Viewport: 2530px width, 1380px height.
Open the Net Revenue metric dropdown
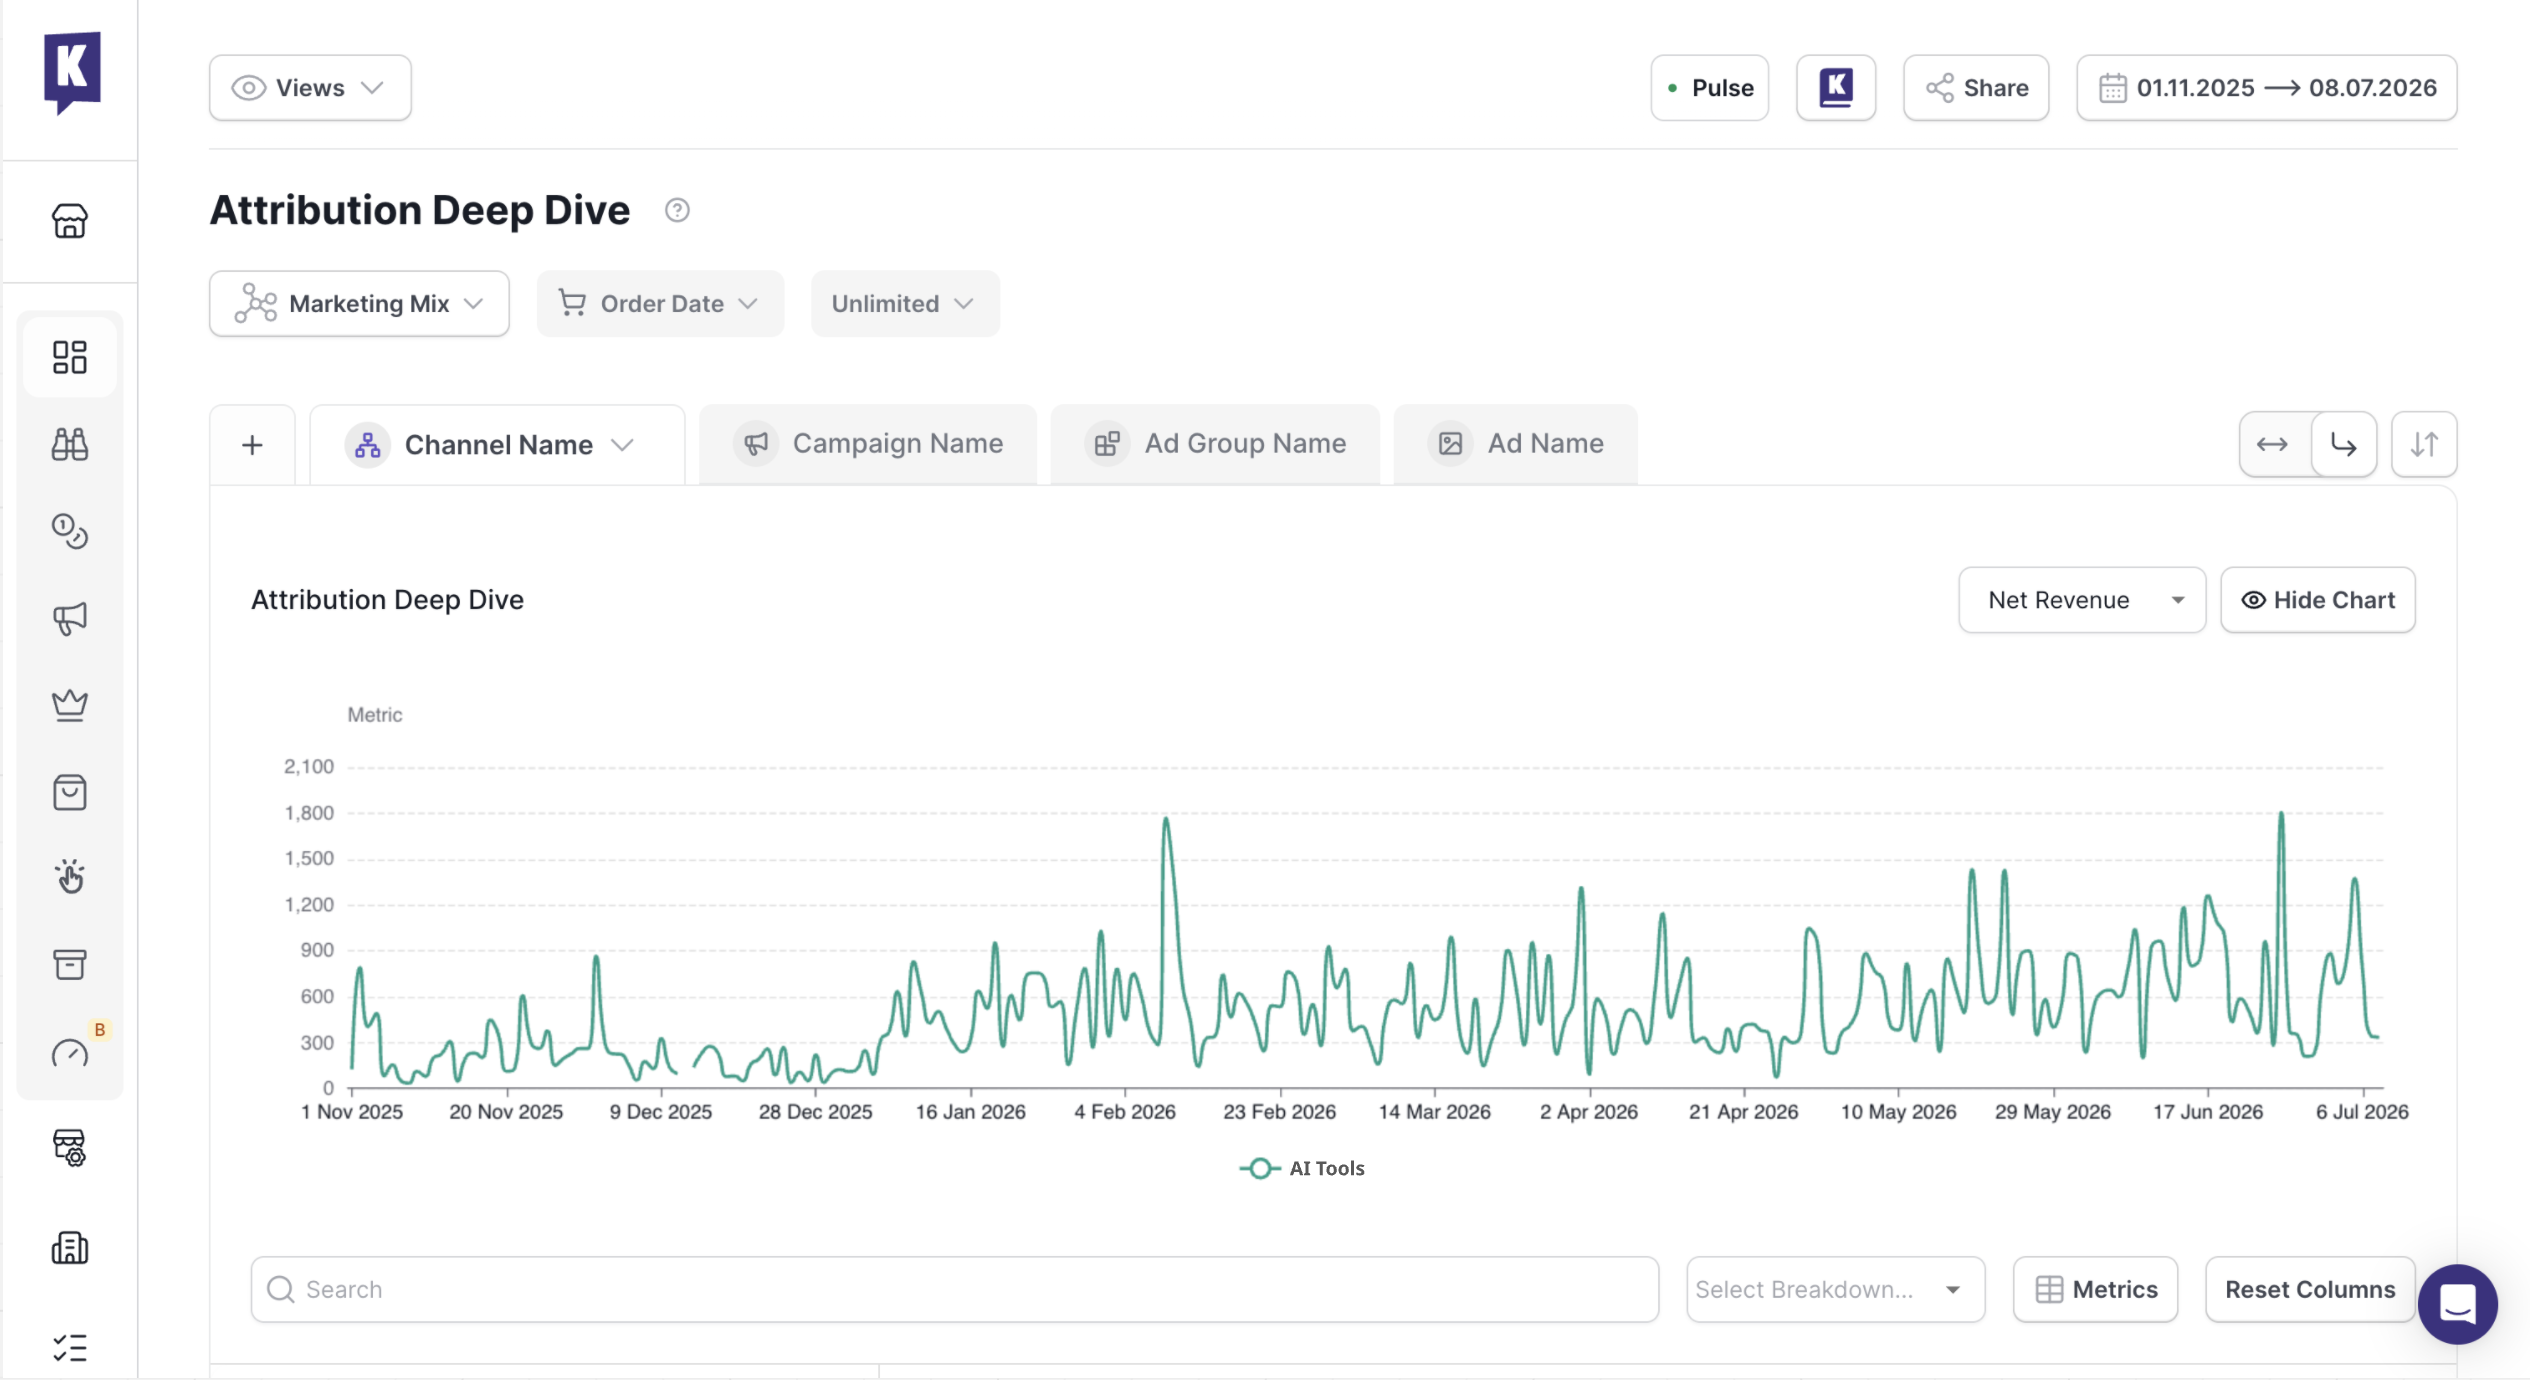click(2081, 600)
